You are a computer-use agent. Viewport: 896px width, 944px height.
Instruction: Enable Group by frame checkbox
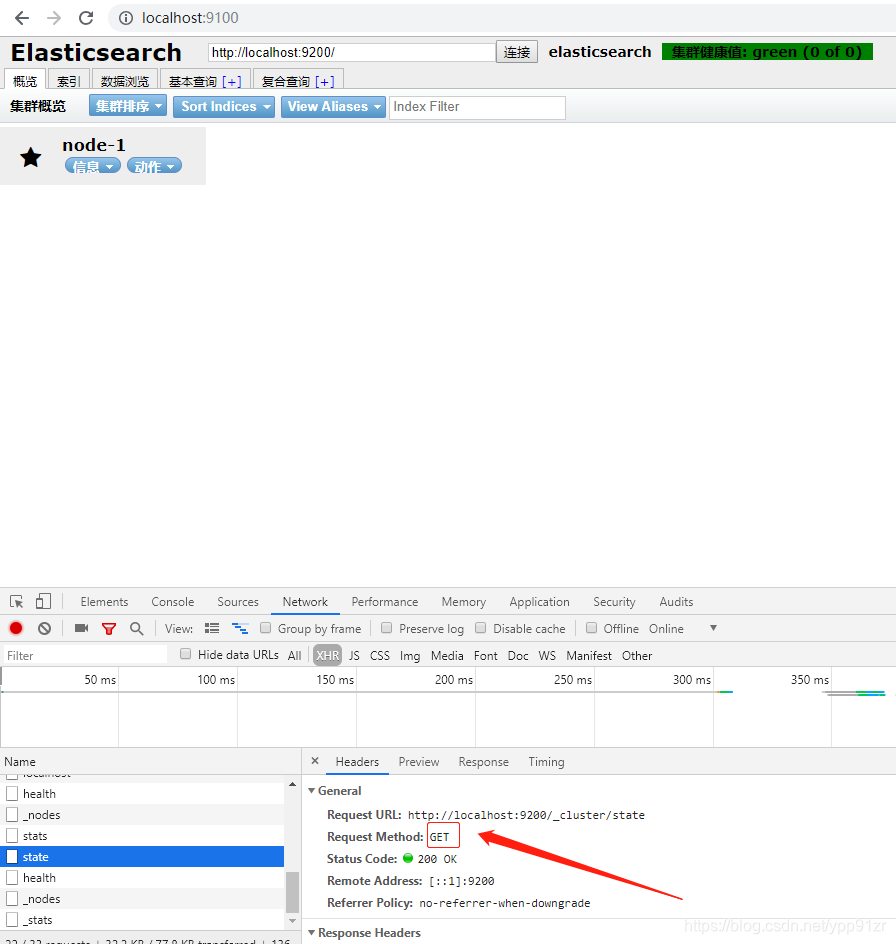point(266,628)
